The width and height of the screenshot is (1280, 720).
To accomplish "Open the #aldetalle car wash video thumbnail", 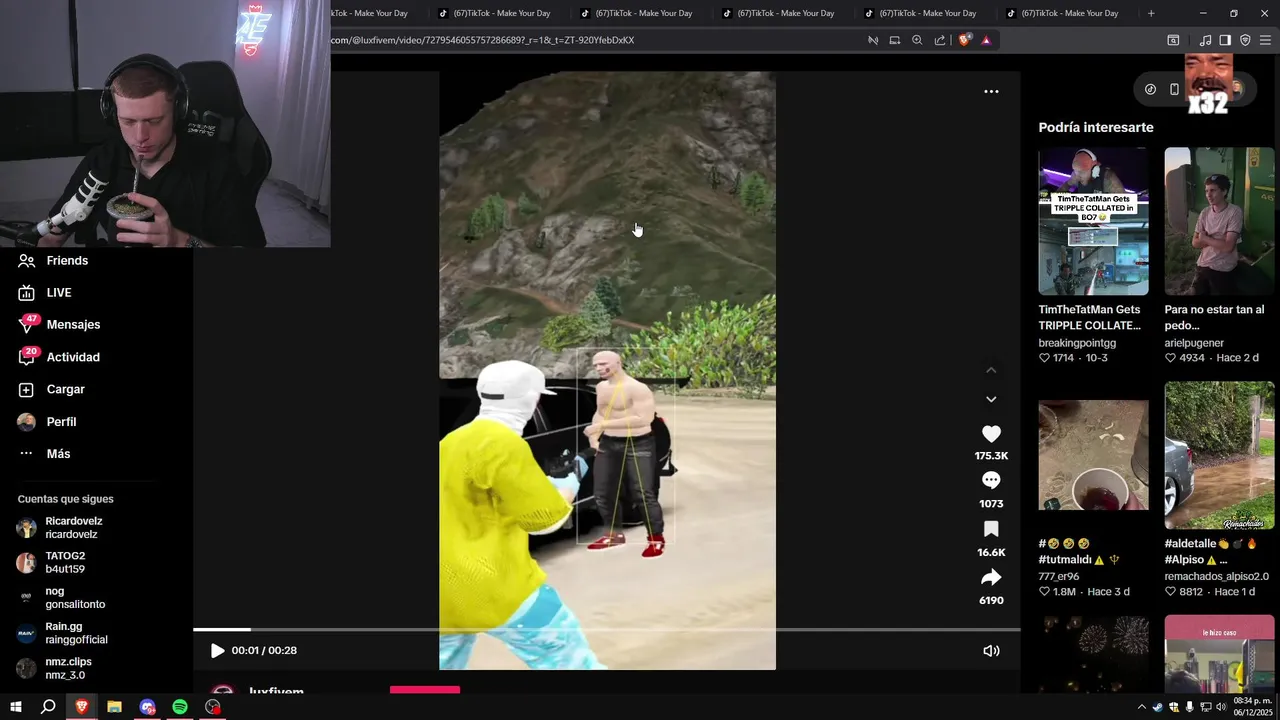I will point(1219,455).
